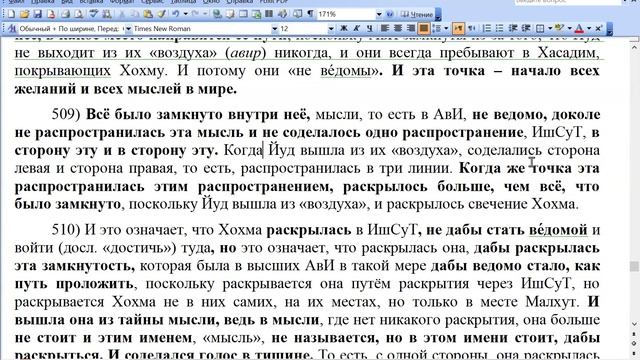640x360 pixels.
Task: Open the Columns layout button
Action: click(x=269, y=14)
